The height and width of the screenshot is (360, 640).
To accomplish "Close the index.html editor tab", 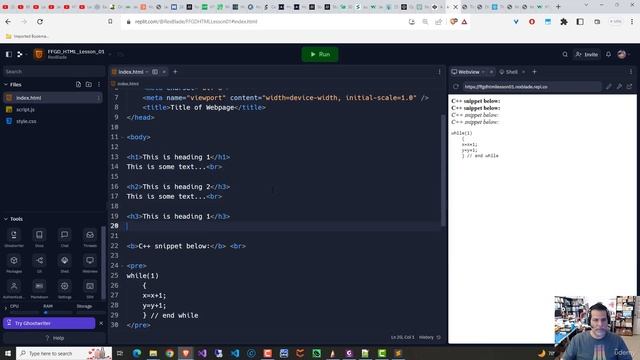I will [x=164, y=72].
